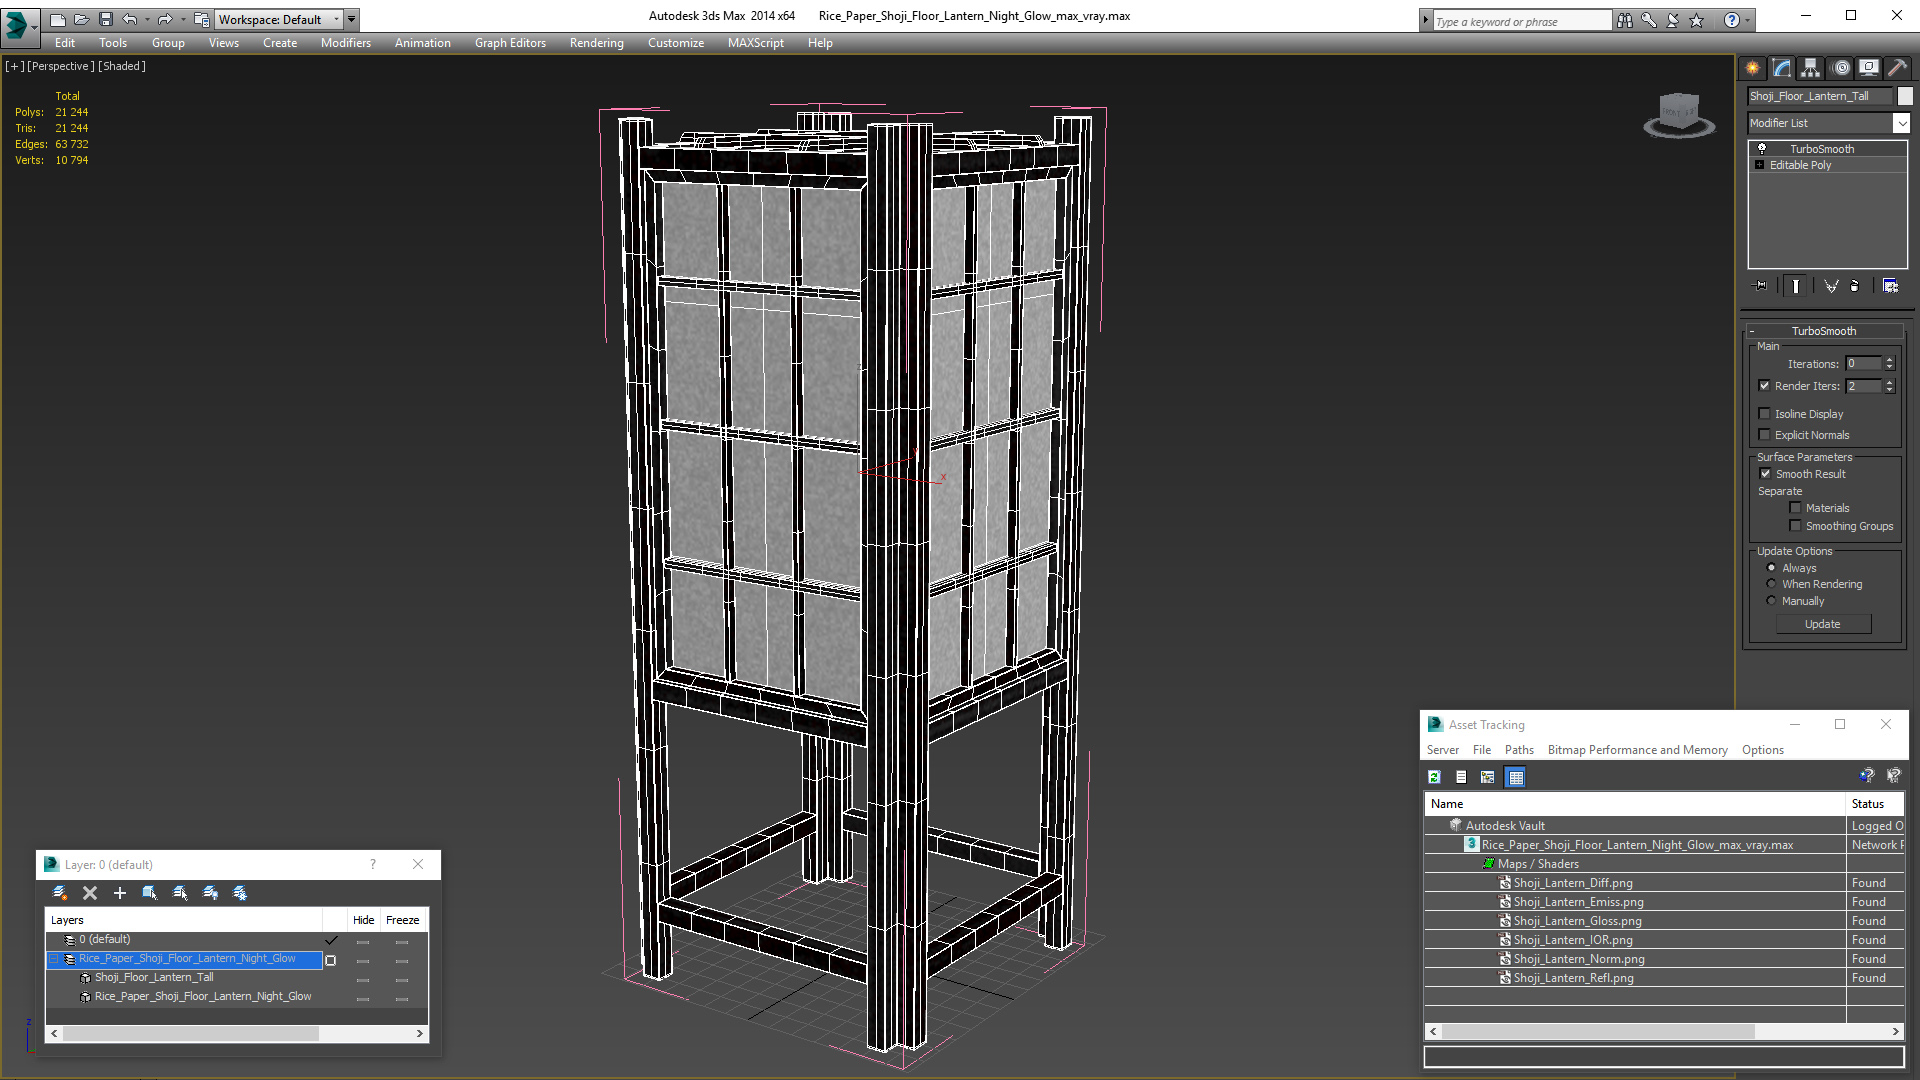Highlight selected objects' layers icon
The height and width of the screenshot is (1080, 1920).
[180, 893]
